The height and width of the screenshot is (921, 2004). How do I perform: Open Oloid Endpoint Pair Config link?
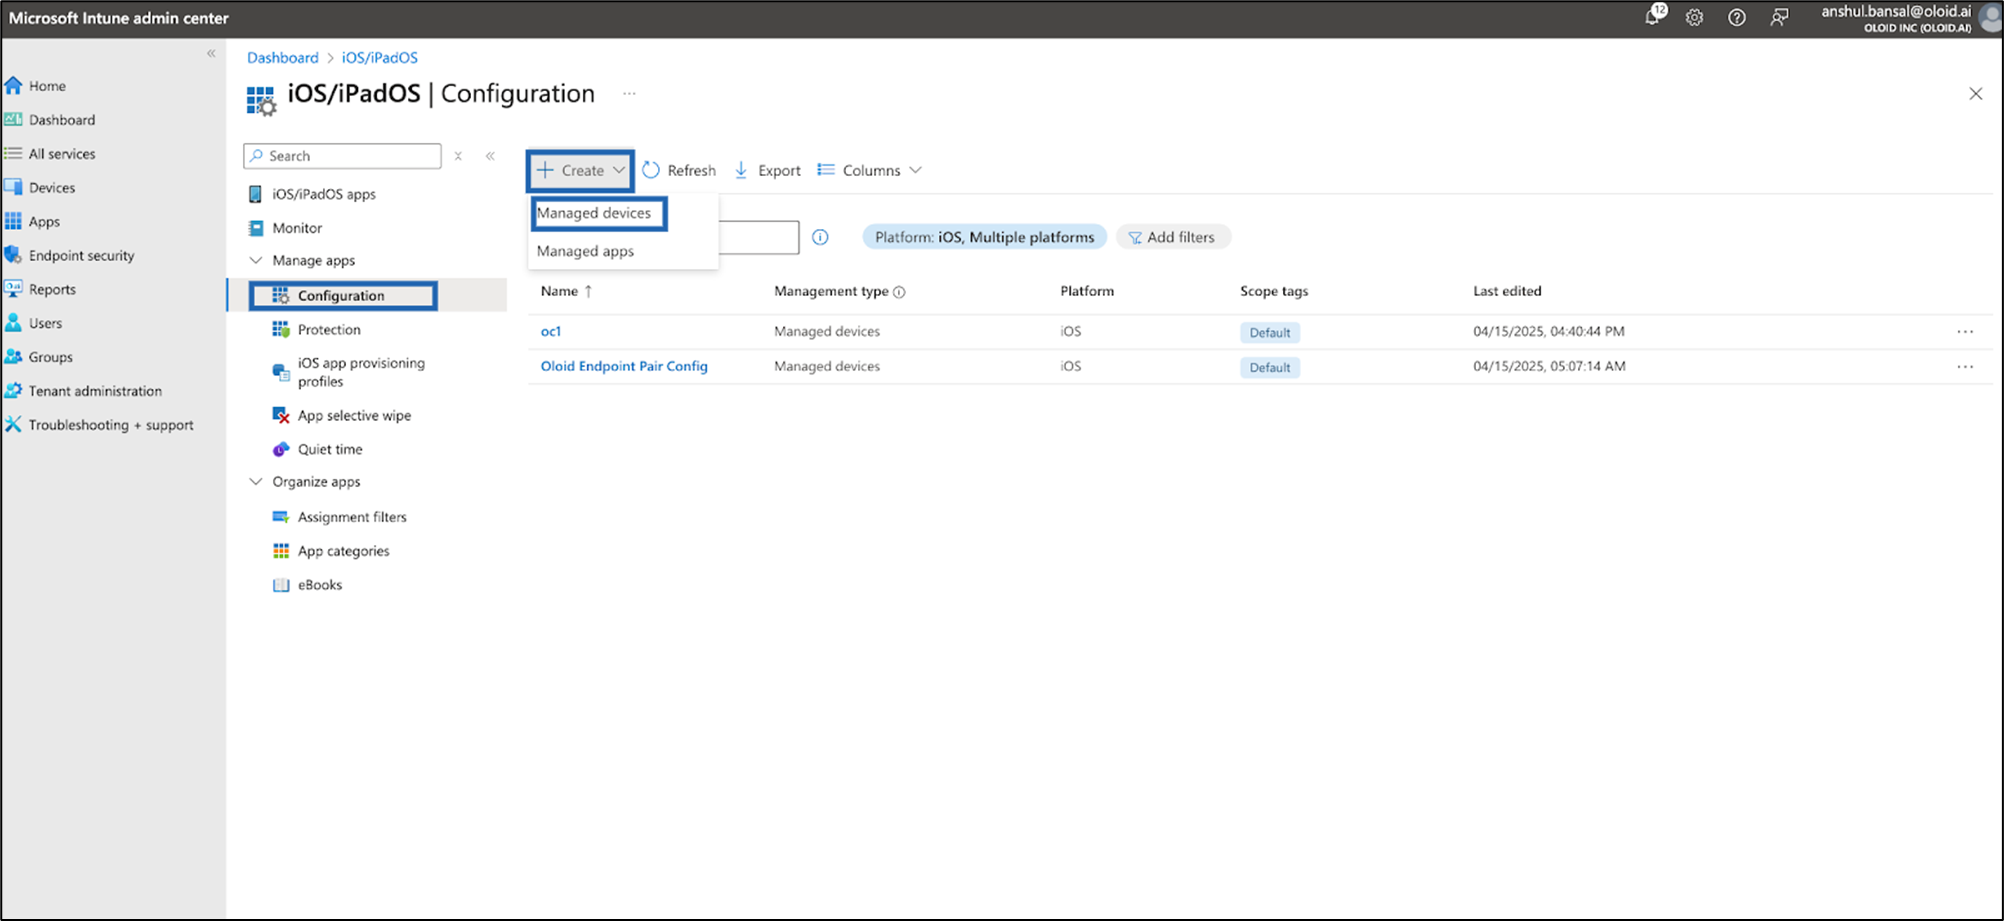(624, 366)
